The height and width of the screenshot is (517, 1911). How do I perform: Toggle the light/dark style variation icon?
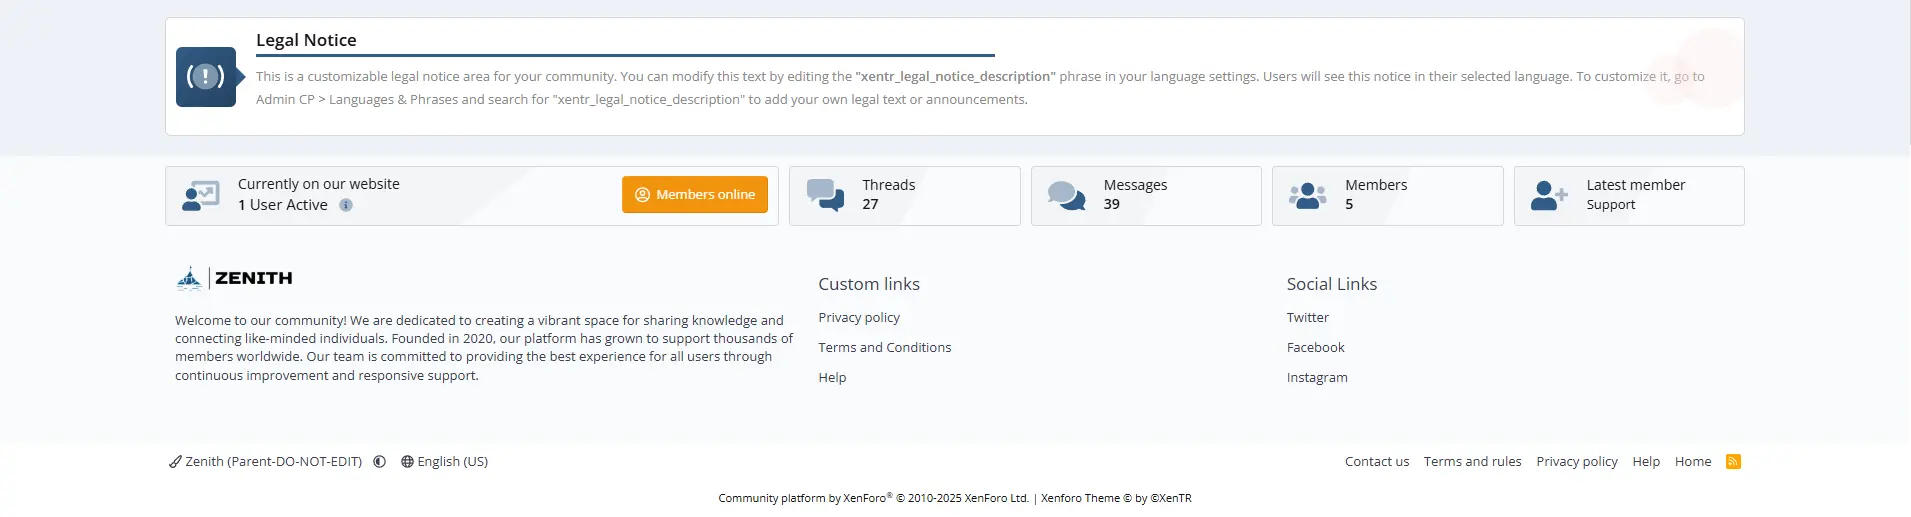[380, 462]
